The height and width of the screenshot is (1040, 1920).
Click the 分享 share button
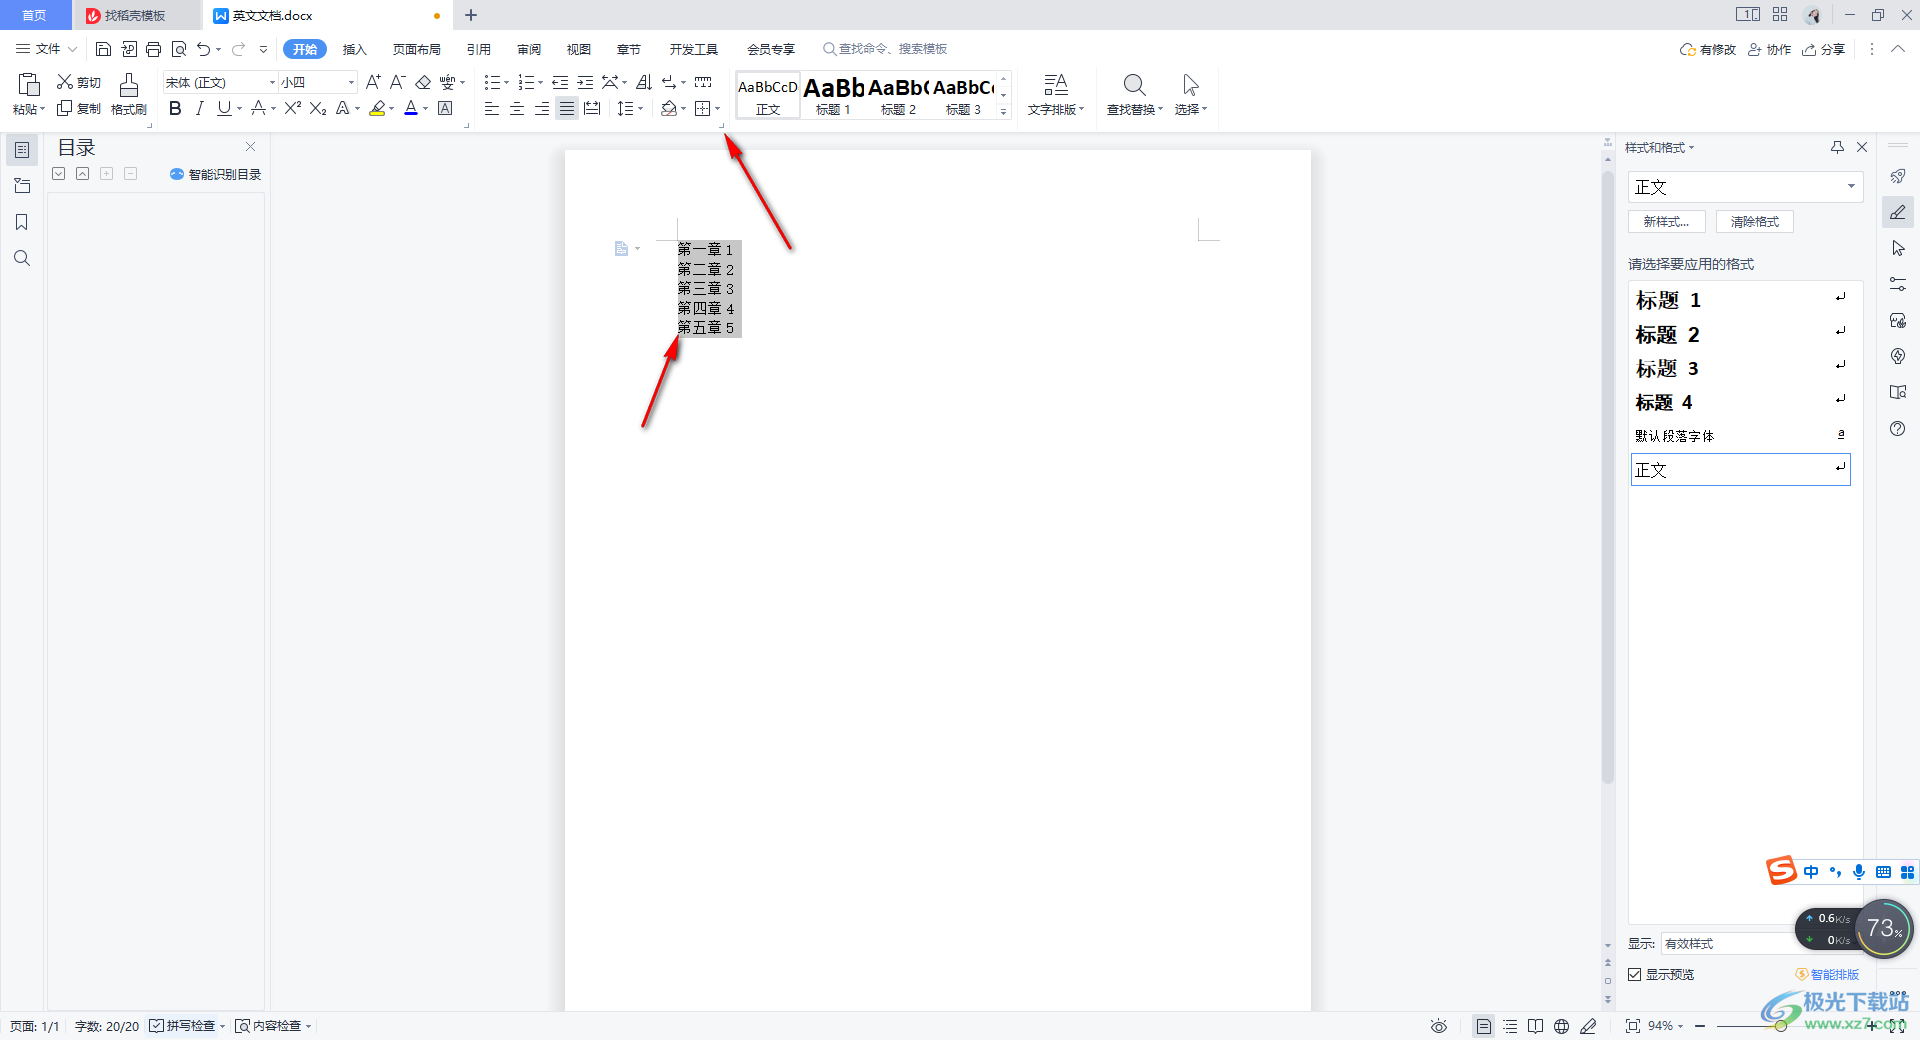coord(1824,49)
